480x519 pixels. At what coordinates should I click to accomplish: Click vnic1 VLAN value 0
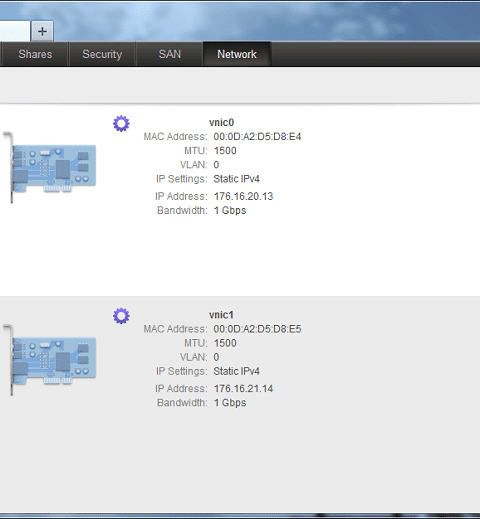[x=216, y=357]
